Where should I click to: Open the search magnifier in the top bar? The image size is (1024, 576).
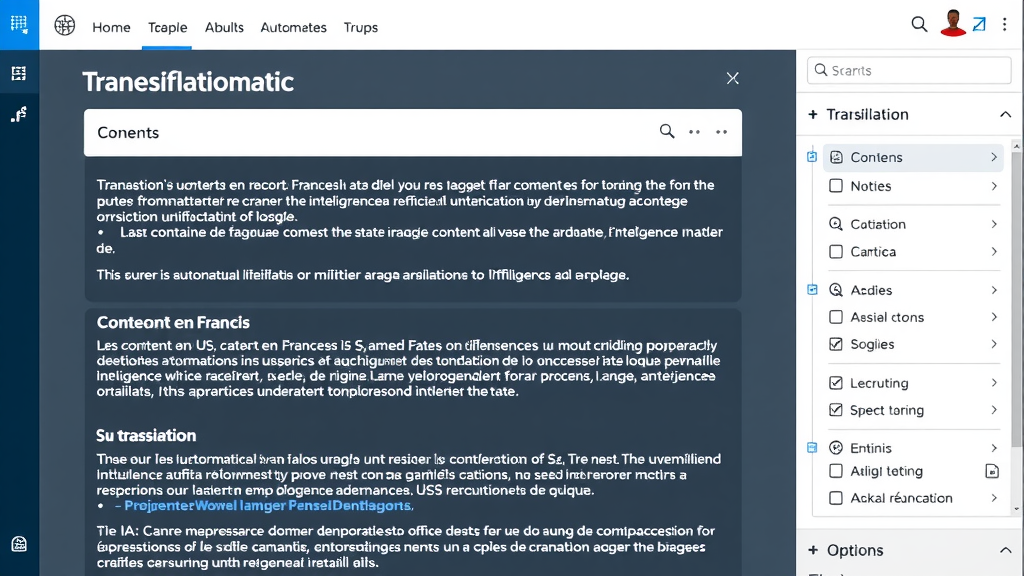point(919,24)
